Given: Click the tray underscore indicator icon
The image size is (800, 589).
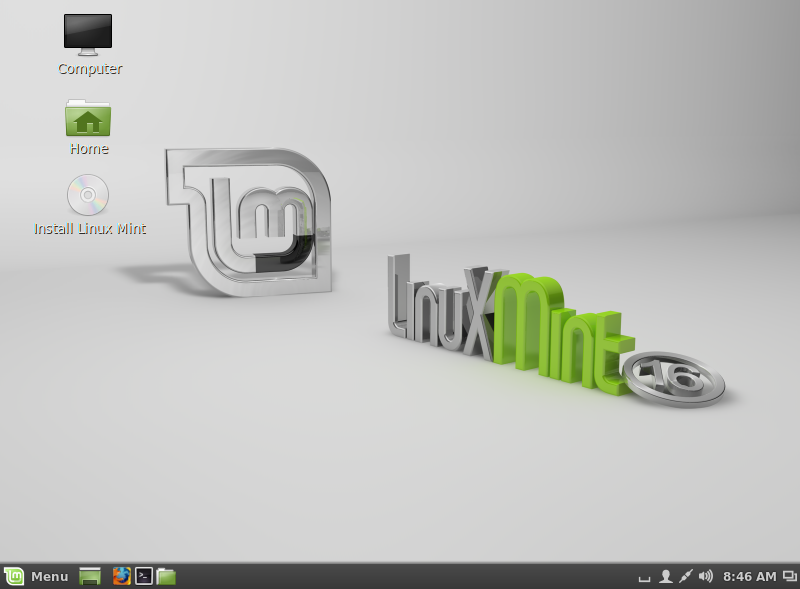Looking at the screenshot, I should point(644,579).
